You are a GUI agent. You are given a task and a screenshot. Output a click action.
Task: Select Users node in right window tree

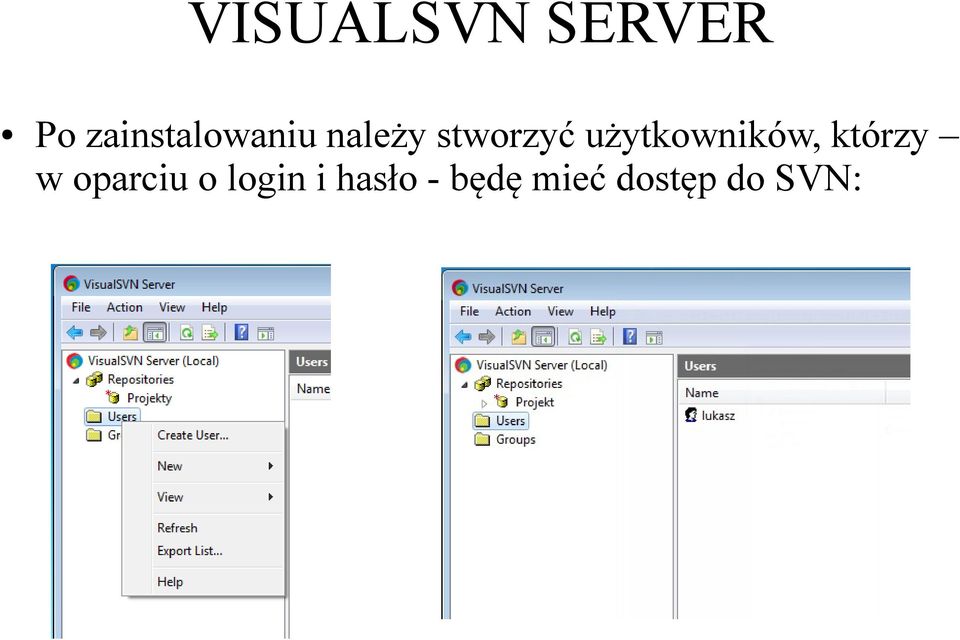pyautogui.click(x=510, y=421)
